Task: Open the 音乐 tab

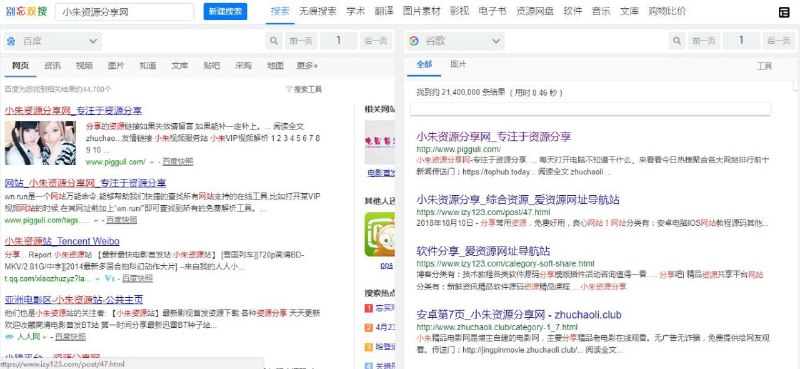Action: coord(601,11)
